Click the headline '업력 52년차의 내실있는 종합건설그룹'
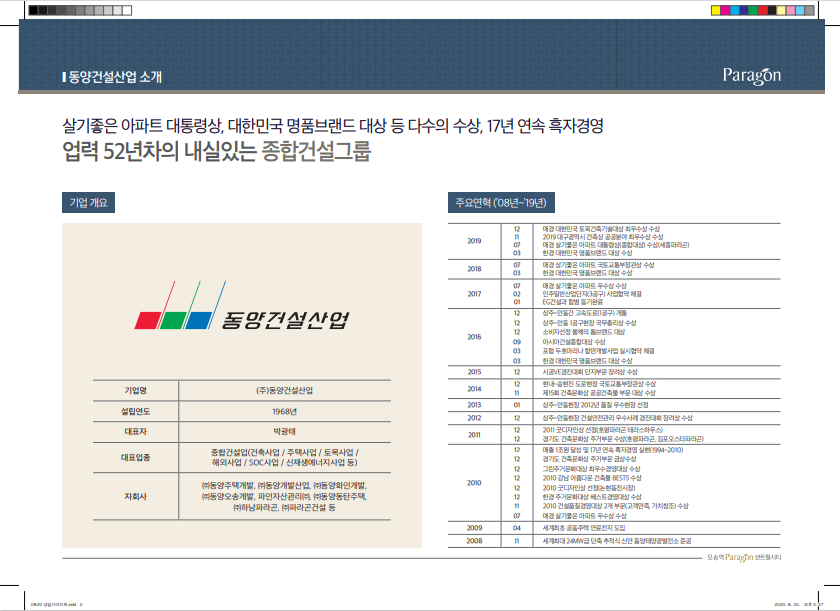 pos(216,151)
